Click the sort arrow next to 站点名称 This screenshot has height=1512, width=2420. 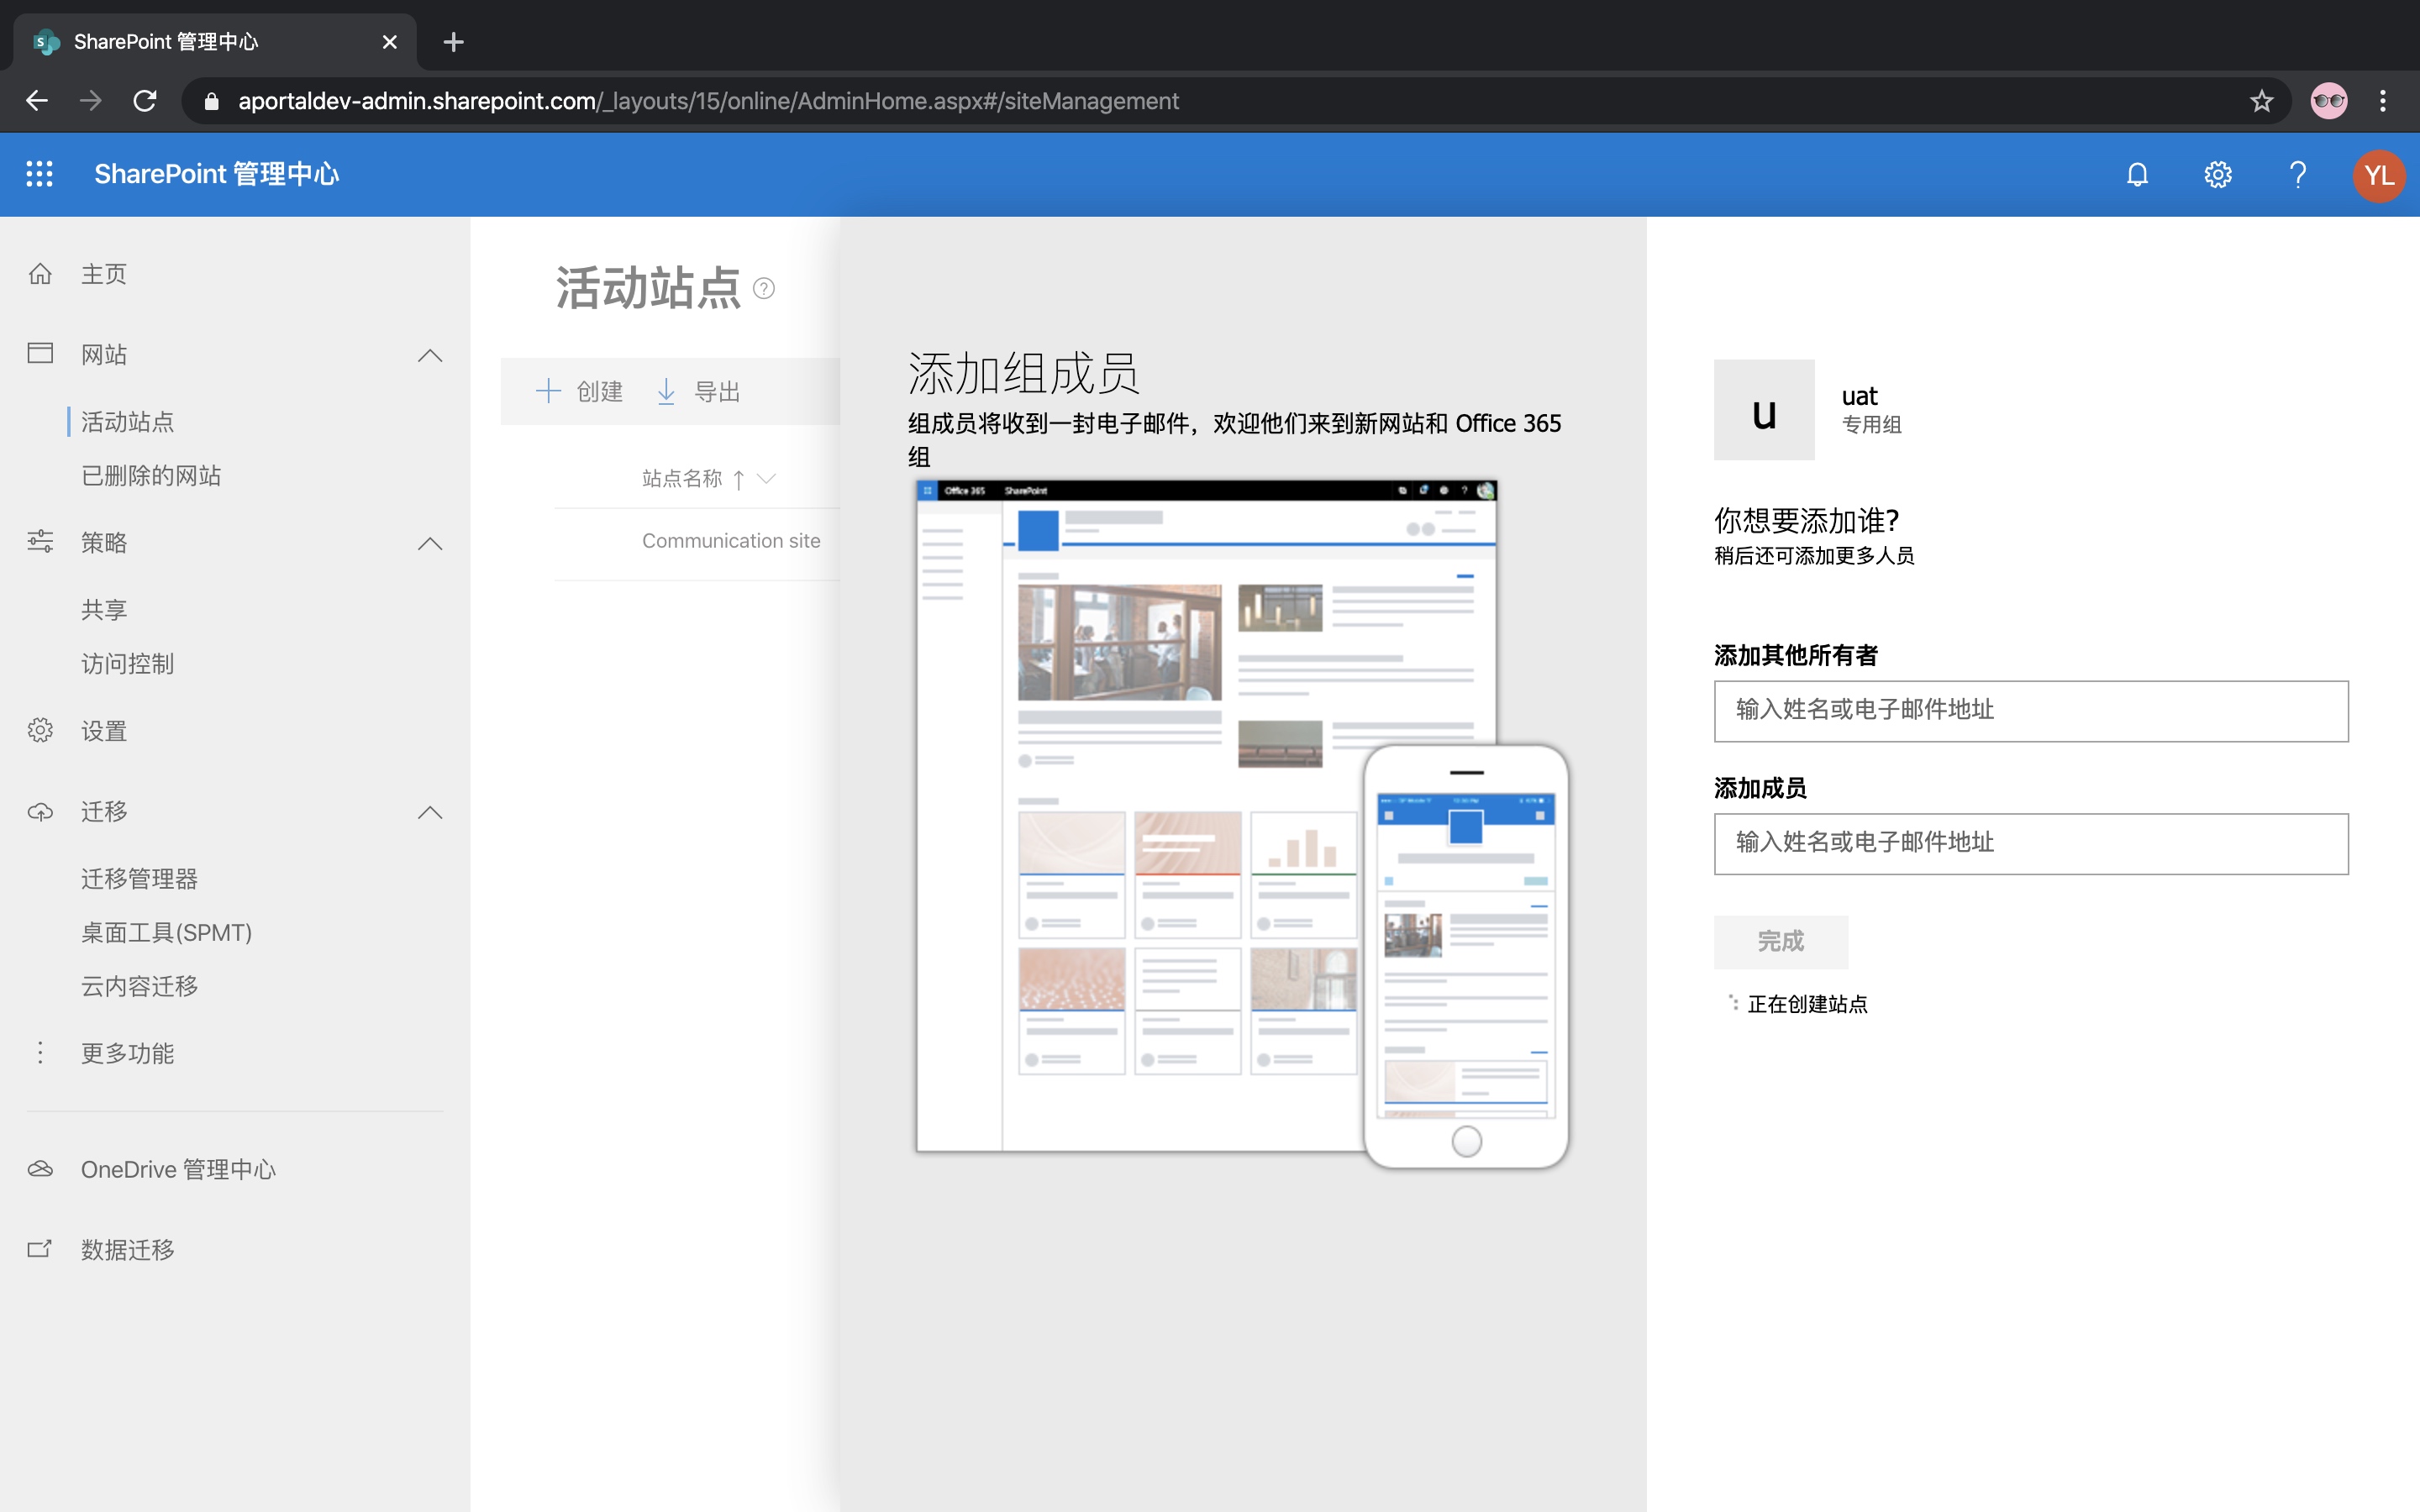coord(738,479)
